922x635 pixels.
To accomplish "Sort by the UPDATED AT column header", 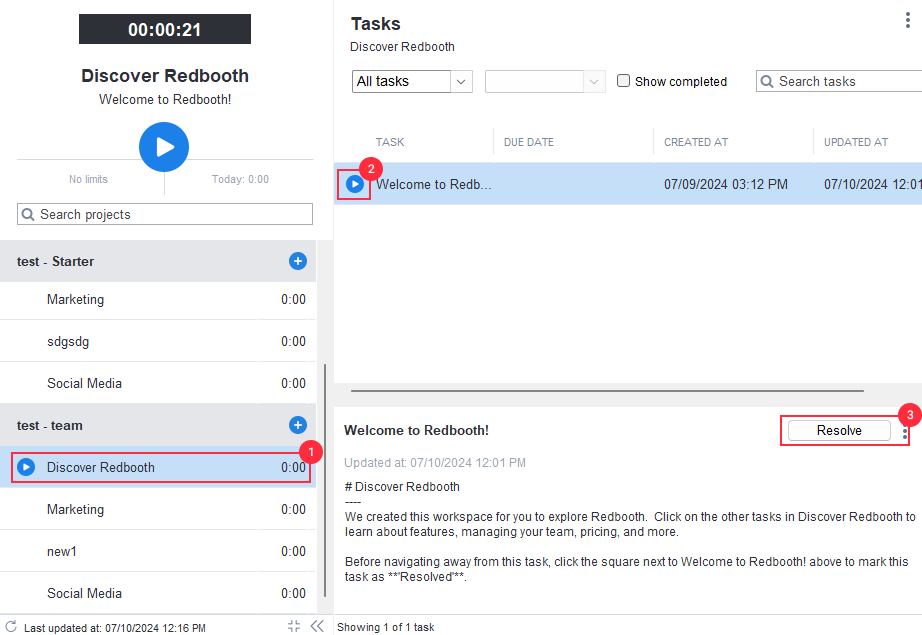I will click(856, 142).
